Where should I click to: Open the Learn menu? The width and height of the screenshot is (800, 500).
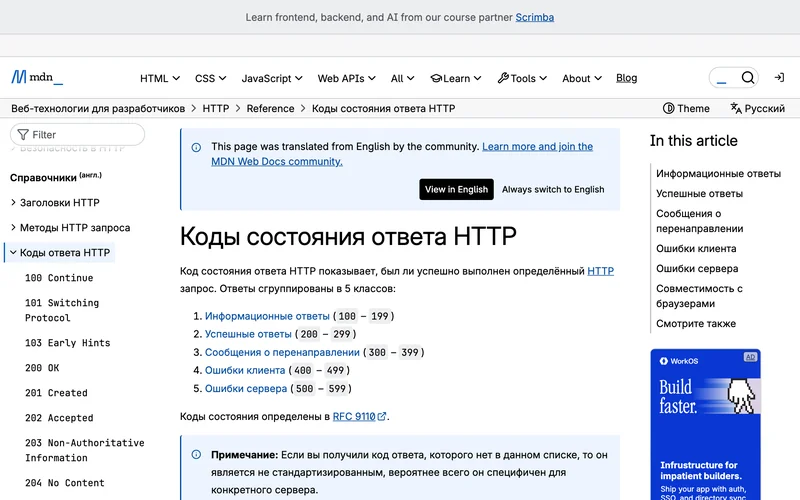(456, 78)
